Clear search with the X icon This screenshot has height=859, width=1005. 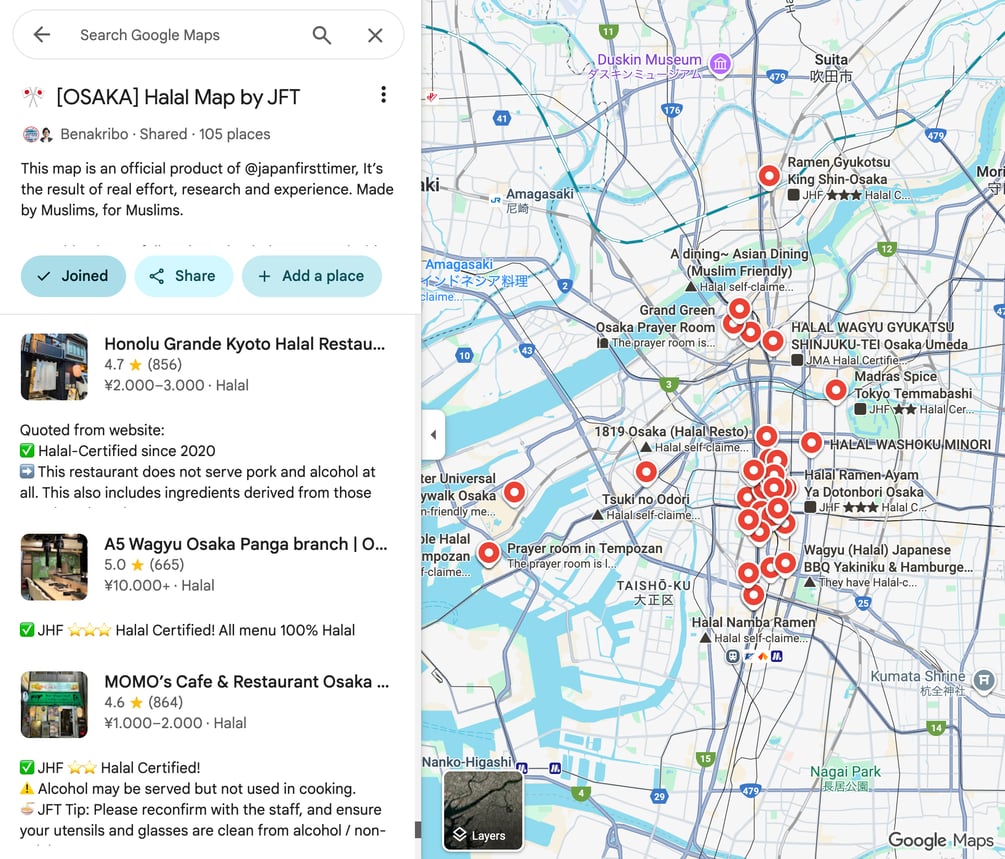(x=375, y=35)
